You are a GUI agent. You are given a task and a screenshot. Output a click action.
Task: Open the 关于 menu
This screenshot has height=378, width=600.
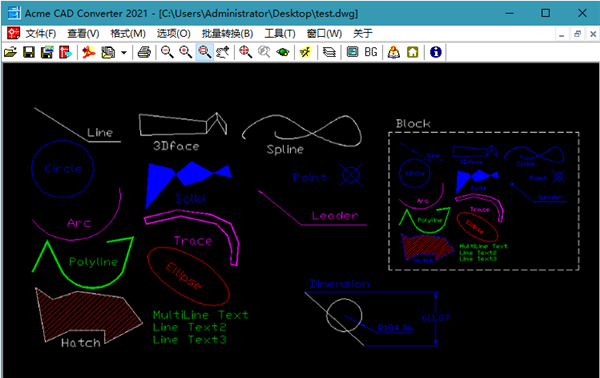point(362,34)
